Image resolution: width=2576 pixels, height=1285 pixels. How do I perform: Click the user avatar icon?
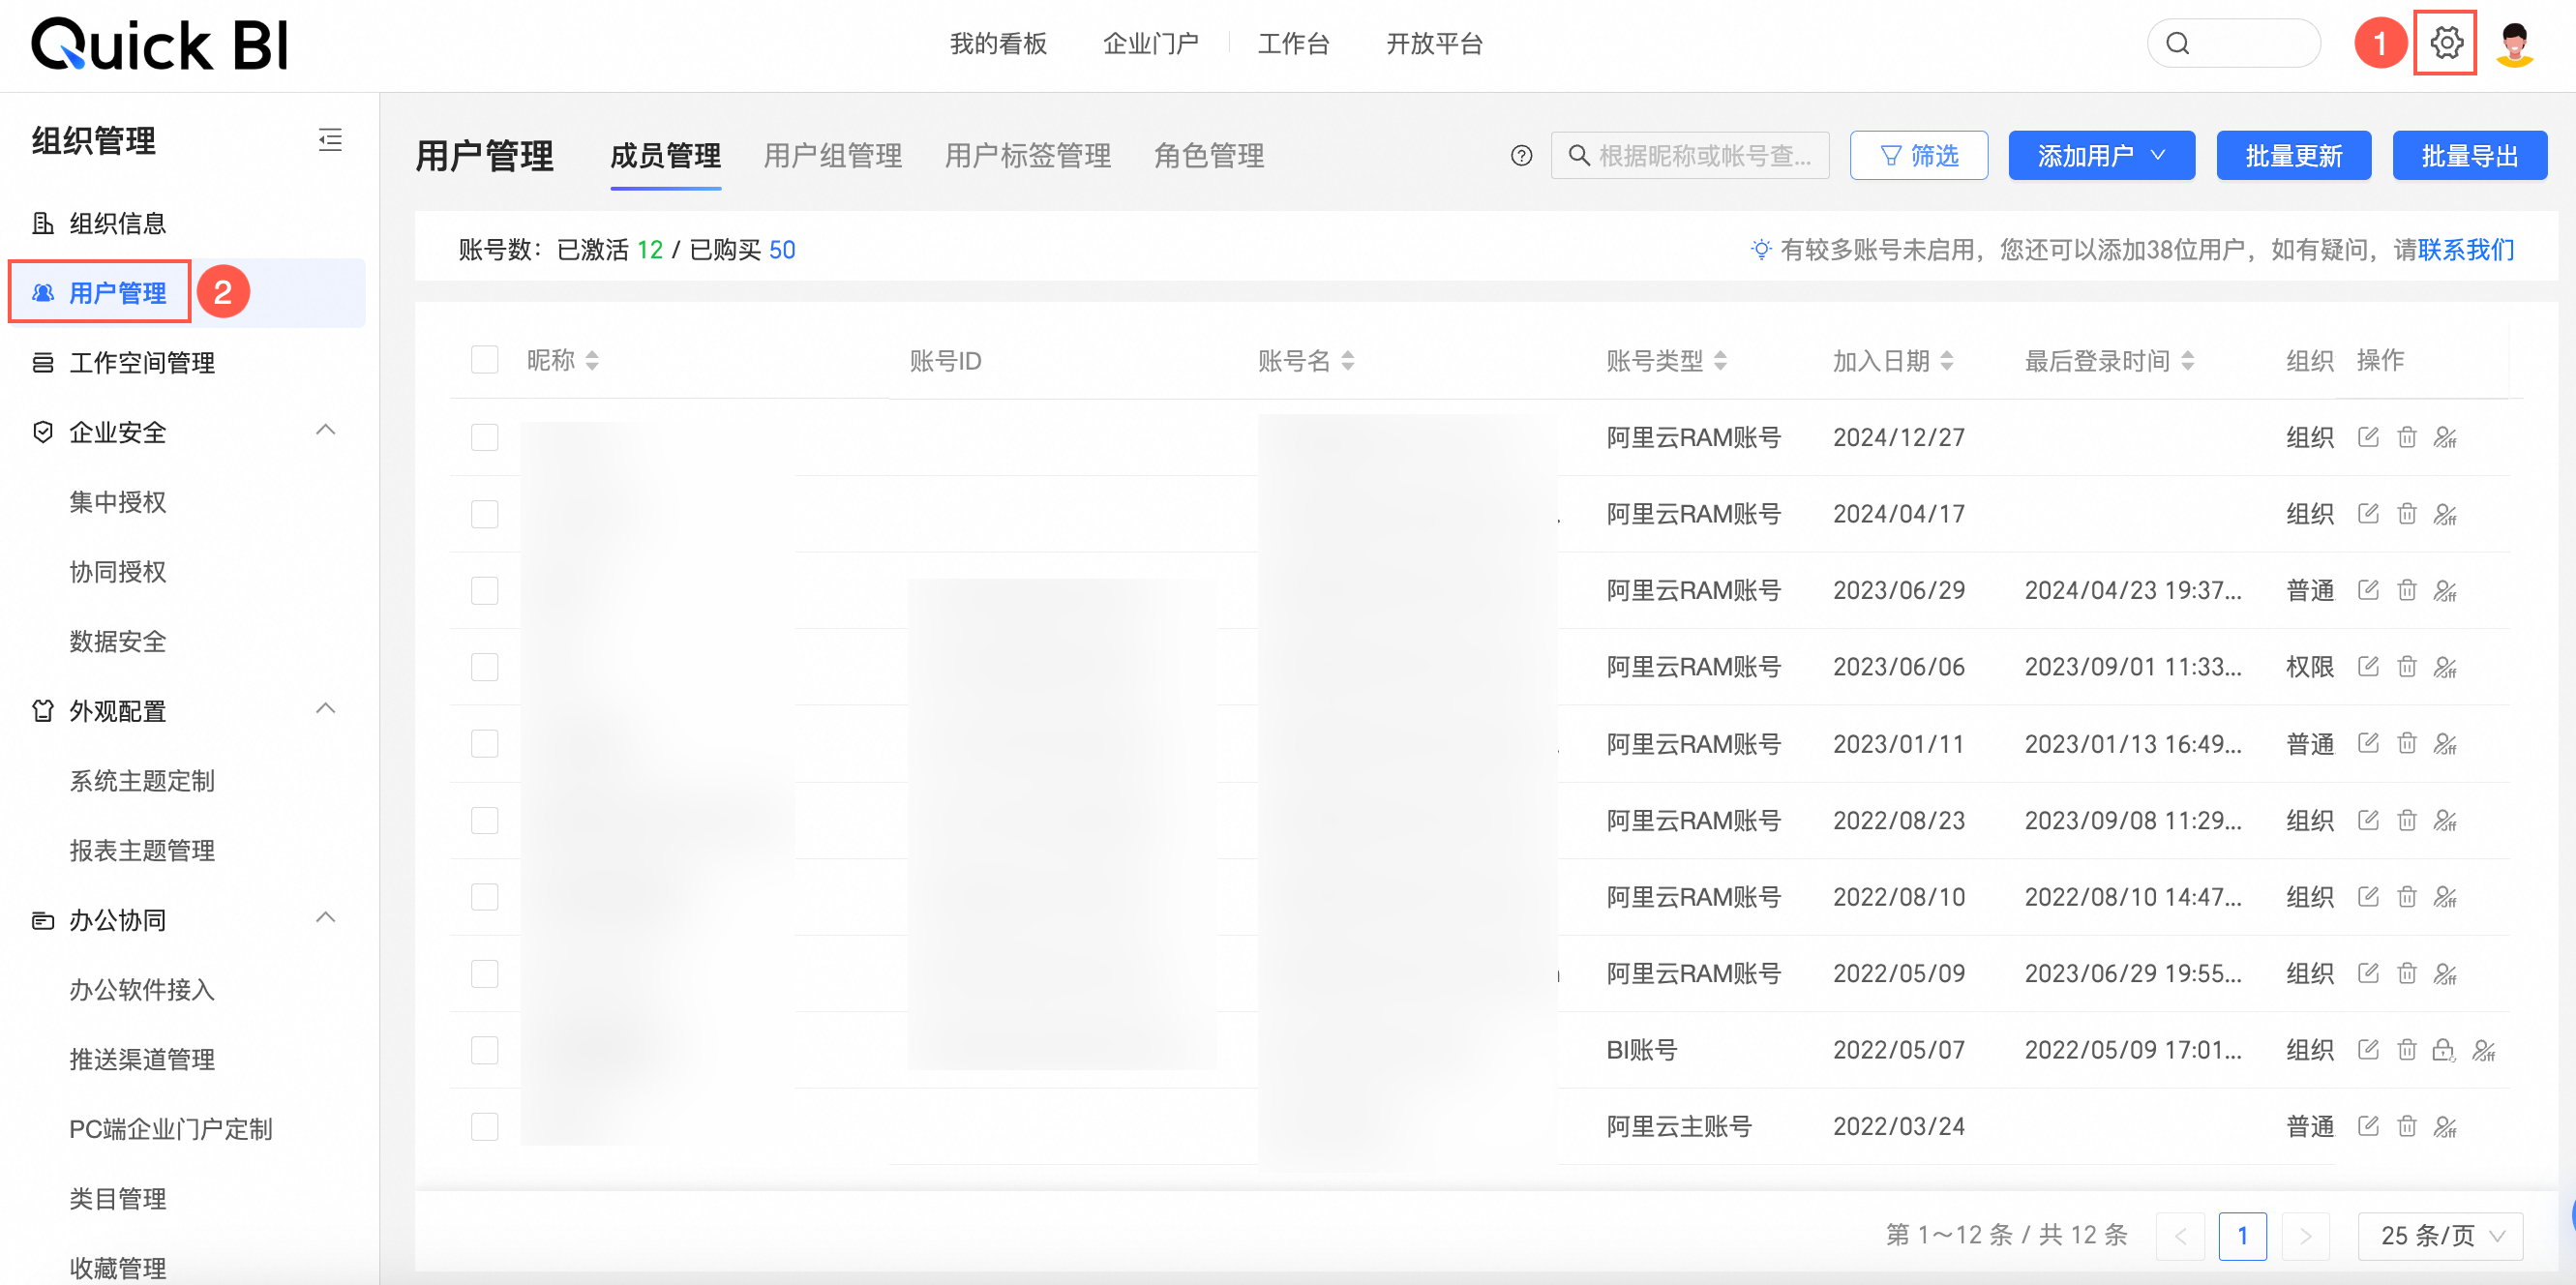coord(2514,44)
